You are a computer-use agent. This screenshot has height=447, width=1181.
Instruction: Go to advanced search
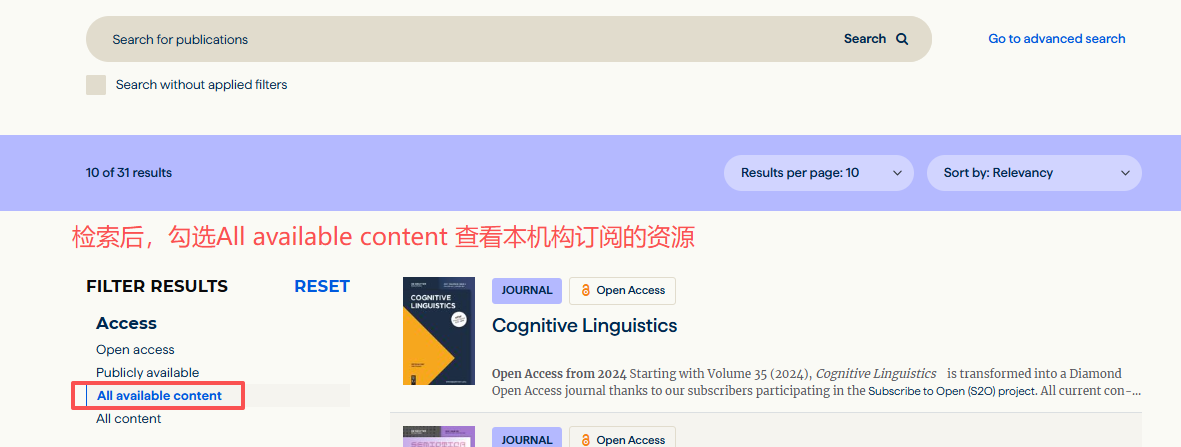coord(1056,39)
